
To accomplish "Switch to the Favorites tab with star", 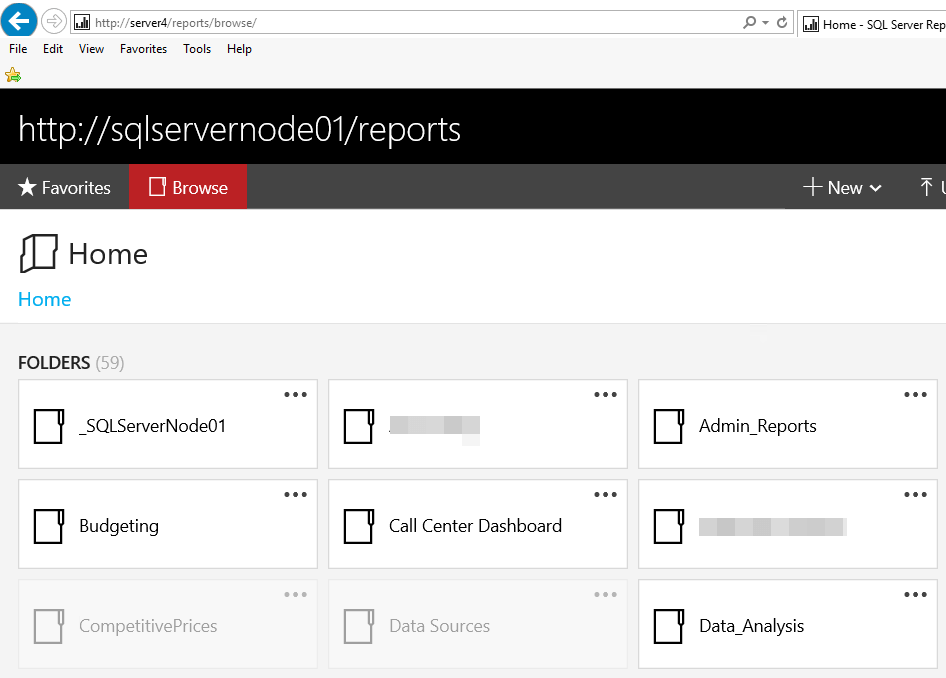I will (x=65, y=187).
